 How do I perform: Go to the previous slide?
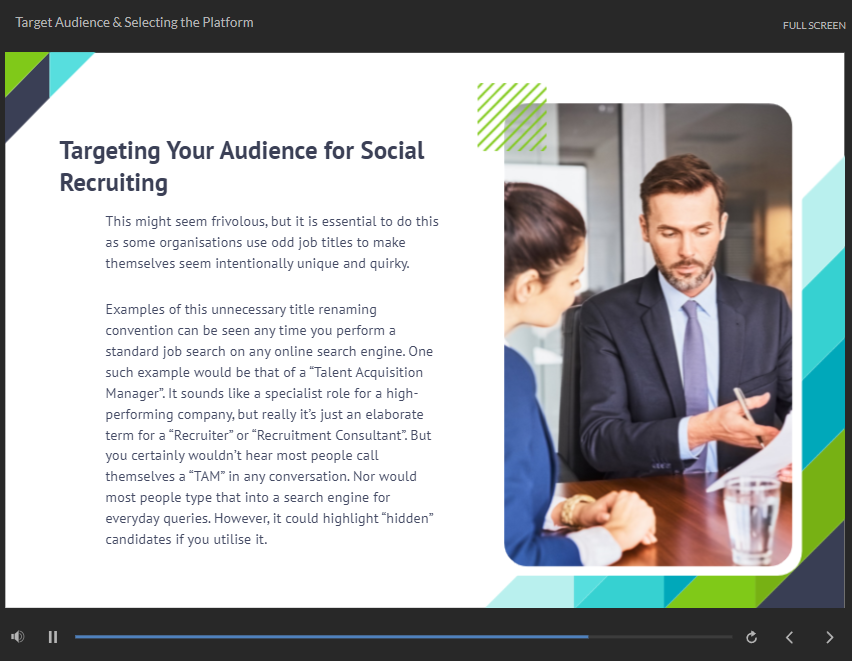790,637
